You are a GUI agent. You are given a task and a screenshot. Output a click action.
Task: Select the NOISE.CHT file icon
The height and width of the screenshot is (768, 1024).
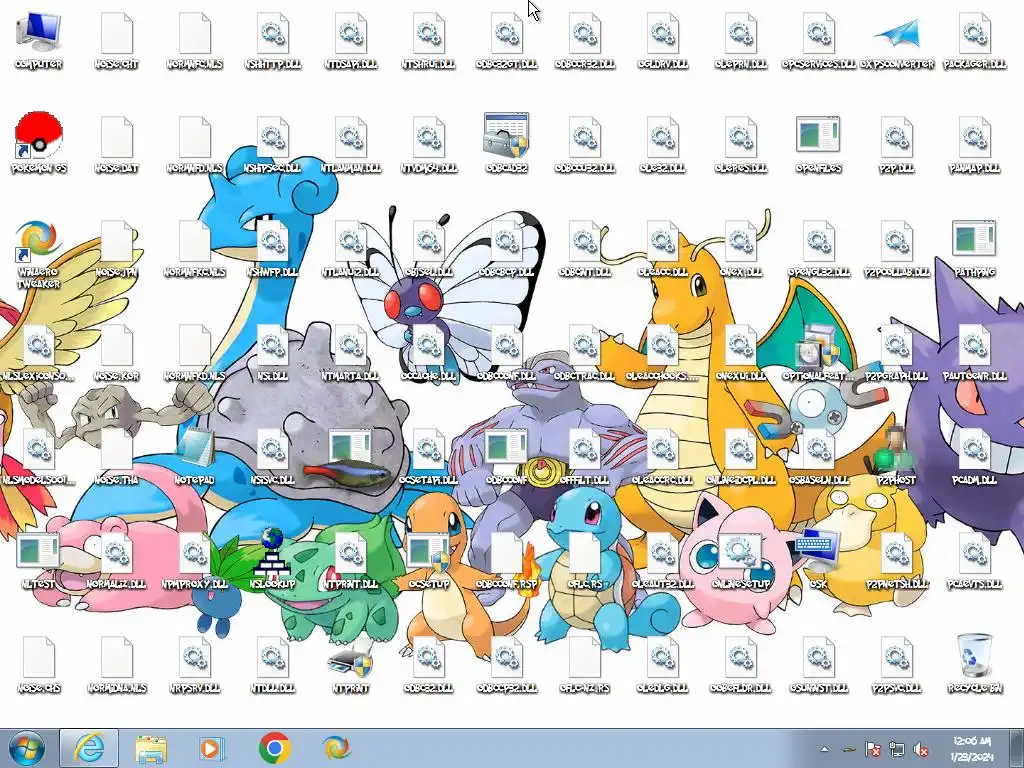point(117,33)
